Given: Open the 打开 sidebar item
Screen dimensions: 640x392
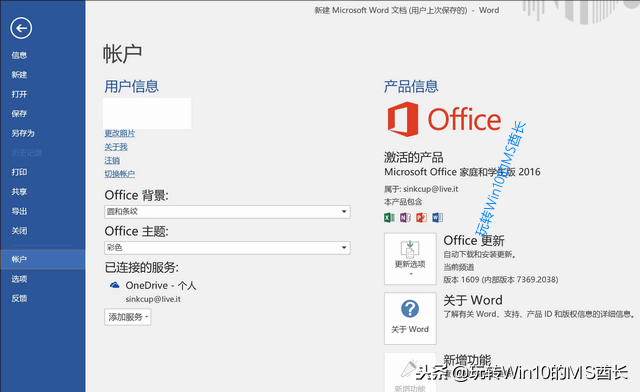Looking at the screenshot, I should (x=19, y=94).
